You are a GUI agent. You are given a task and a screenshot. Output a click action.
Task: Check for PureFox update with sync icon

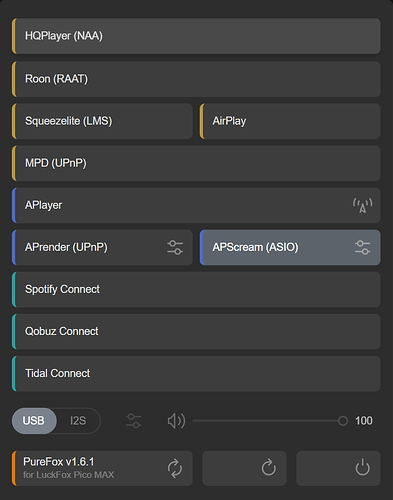click(x=175, y=468)
